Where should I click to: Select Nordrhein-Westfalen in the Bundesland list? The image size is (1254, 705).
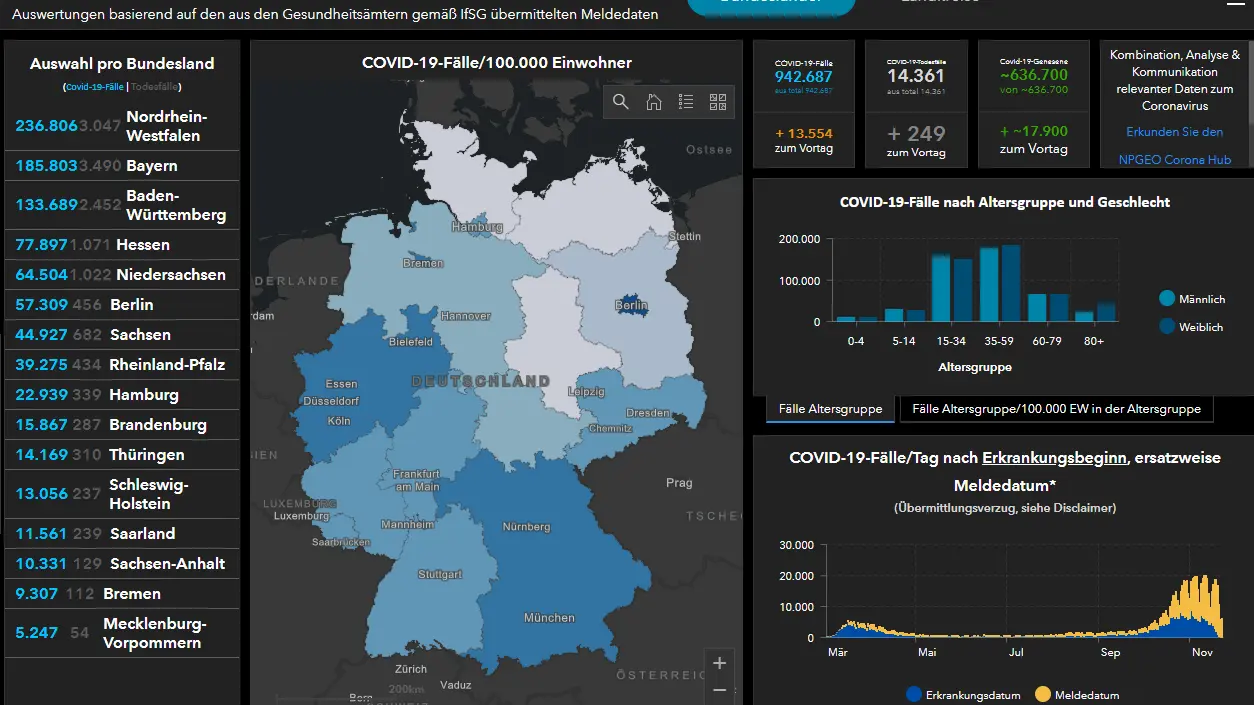(122, 126)
